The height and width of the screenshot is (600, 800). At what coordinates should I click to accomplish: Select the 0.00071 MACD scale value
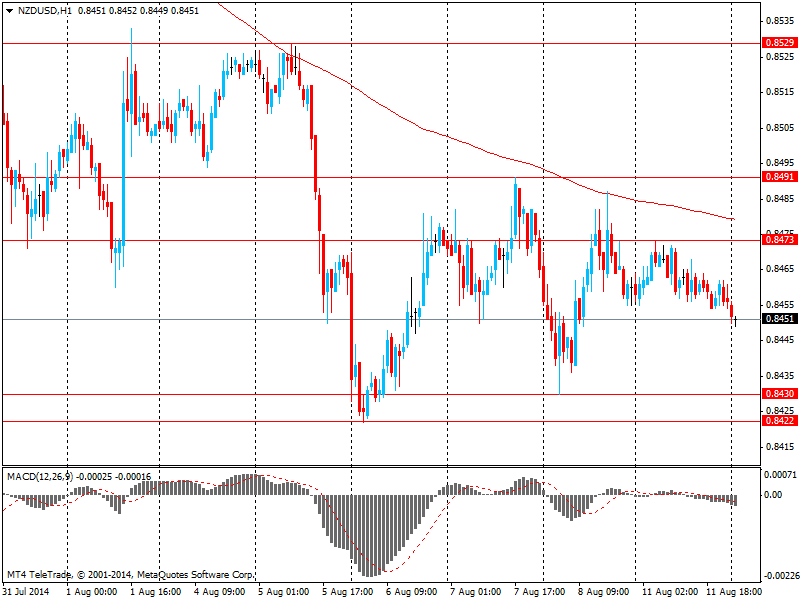[780, 474]
